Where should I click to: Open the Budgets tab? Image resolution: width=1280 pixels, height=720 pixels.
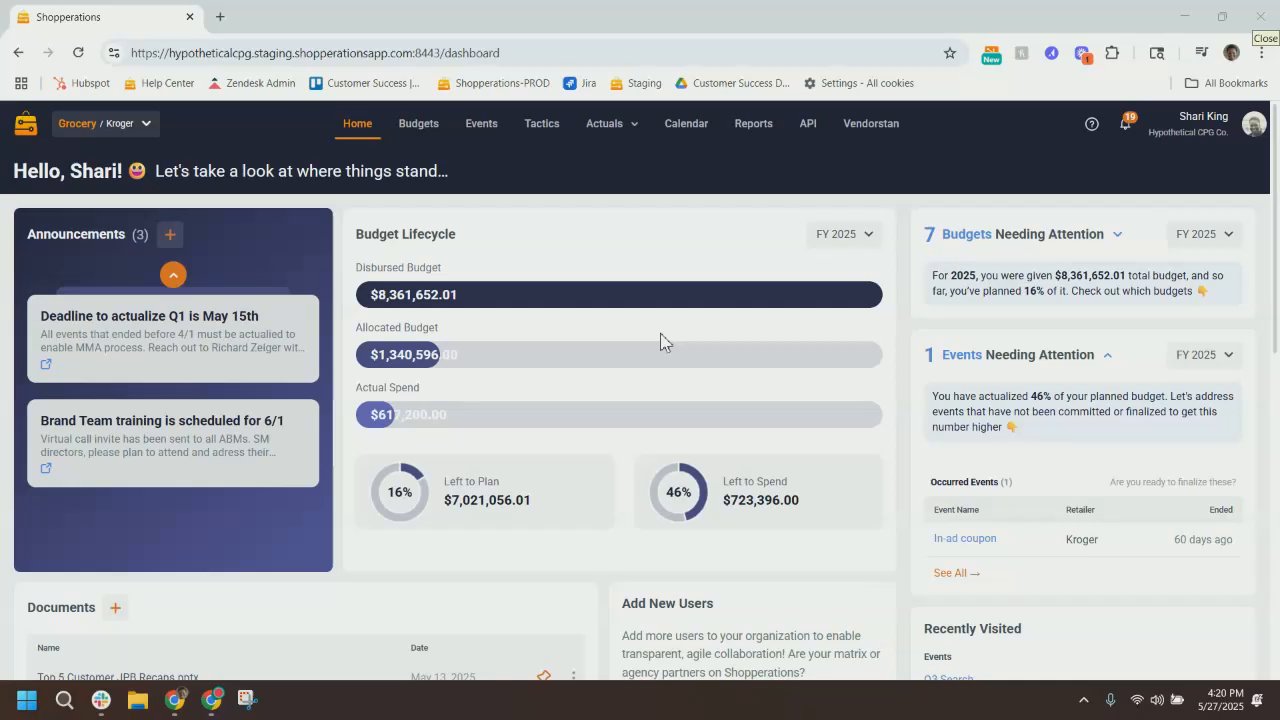coord(418,124)
